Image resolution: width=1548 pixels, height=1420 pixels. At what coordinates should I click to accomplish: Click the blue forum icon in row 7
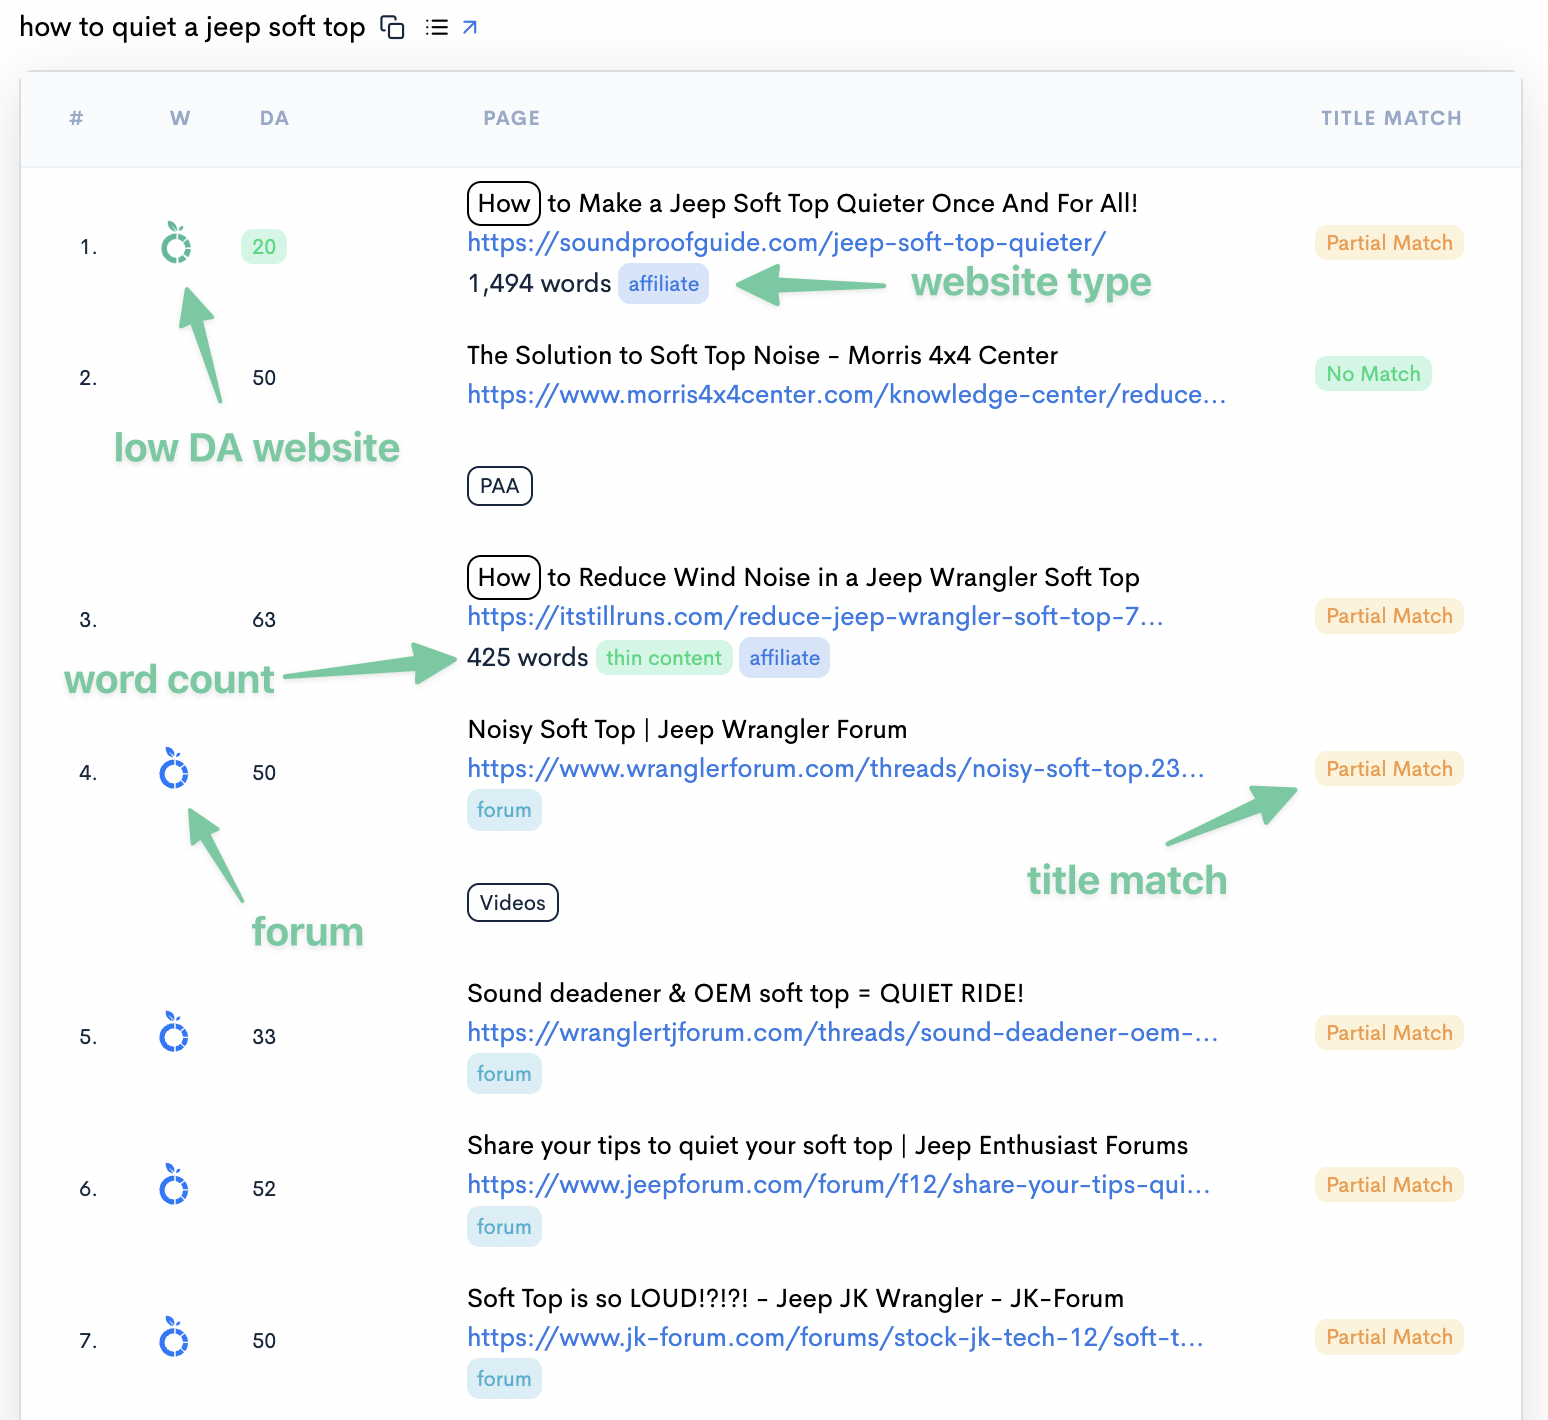click(x=174, y=1336)
